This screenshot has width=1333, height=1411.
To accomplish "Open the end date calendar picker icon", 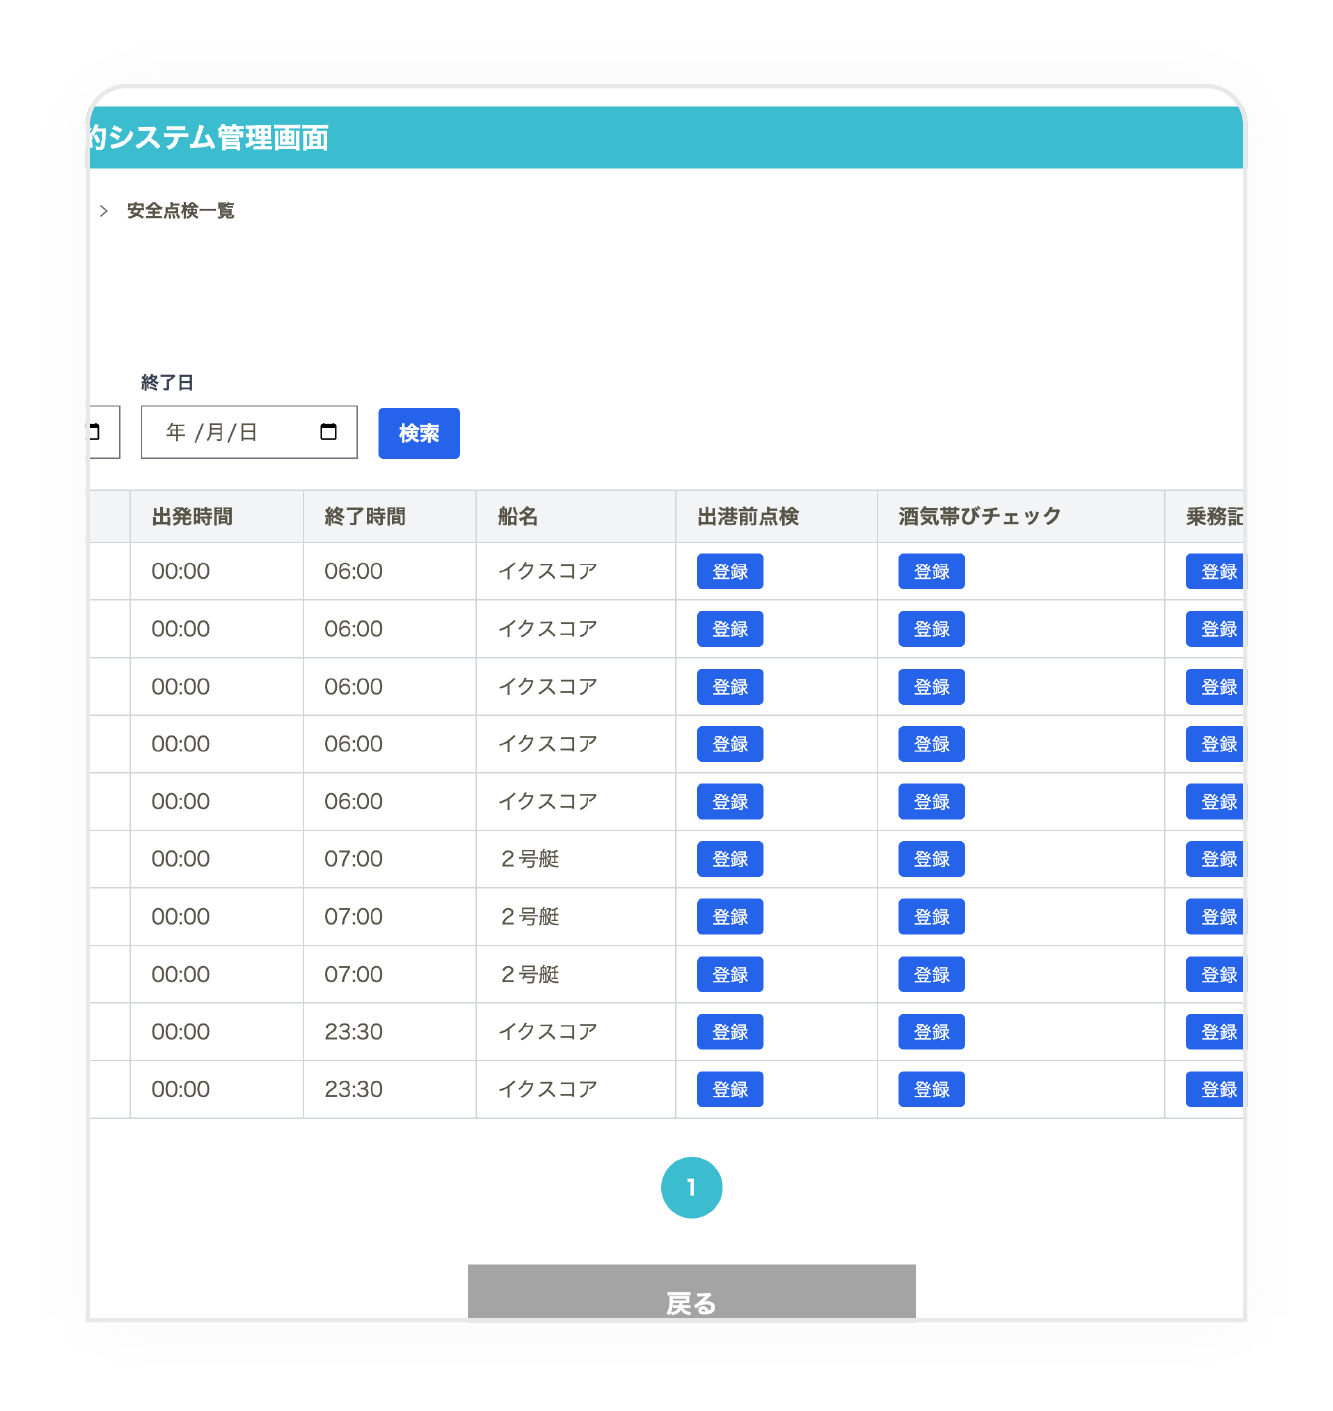I will [x=328, y=432].
